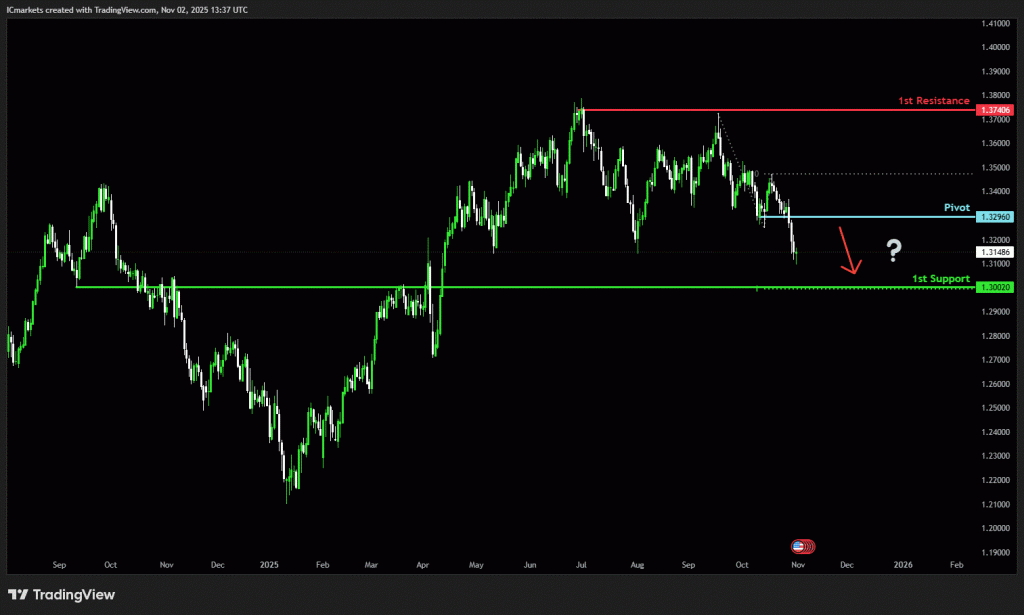
Task: Click the 1.41000 price axis label
Action: [995, 23]
